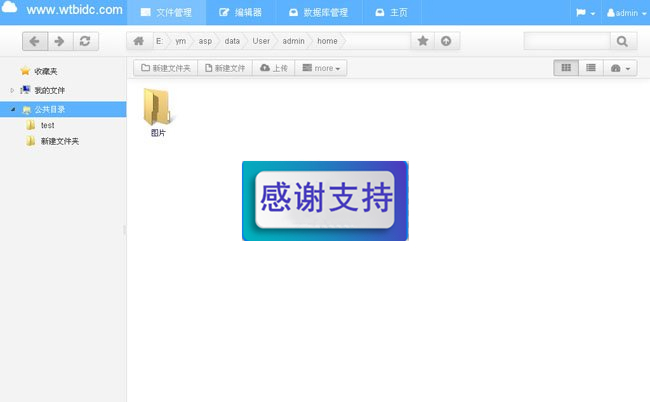Screen dimensions: 650x402
Task: Go forward with the right arrow button
Action: [x=60, y=41]
